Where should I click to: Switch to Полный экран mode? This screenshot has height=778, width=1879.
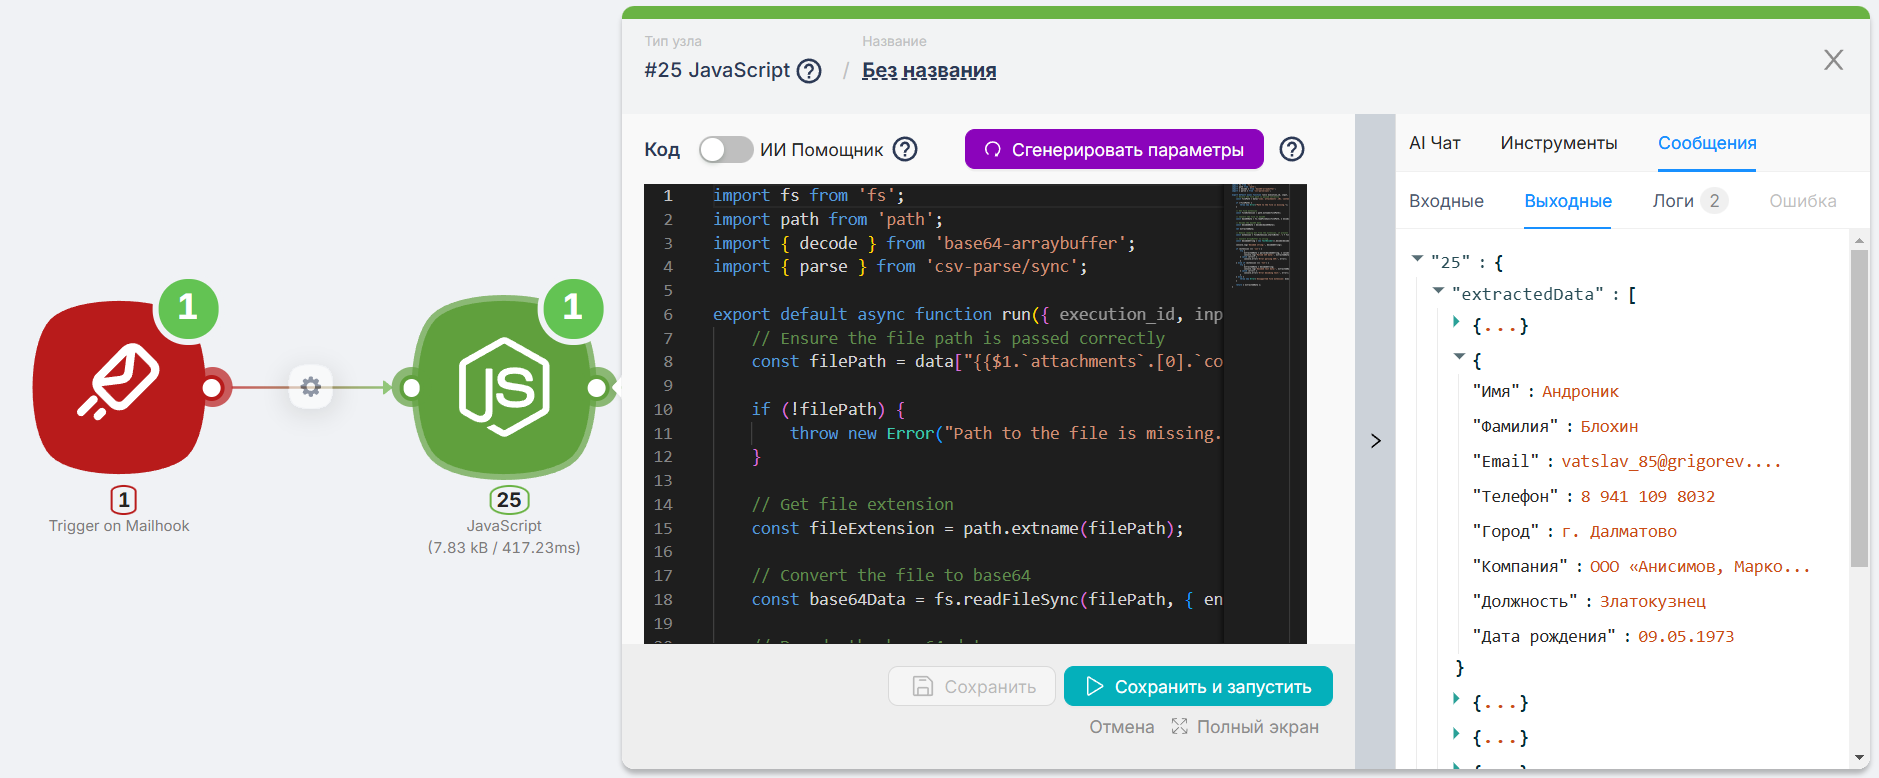[x=1245, y=727]
